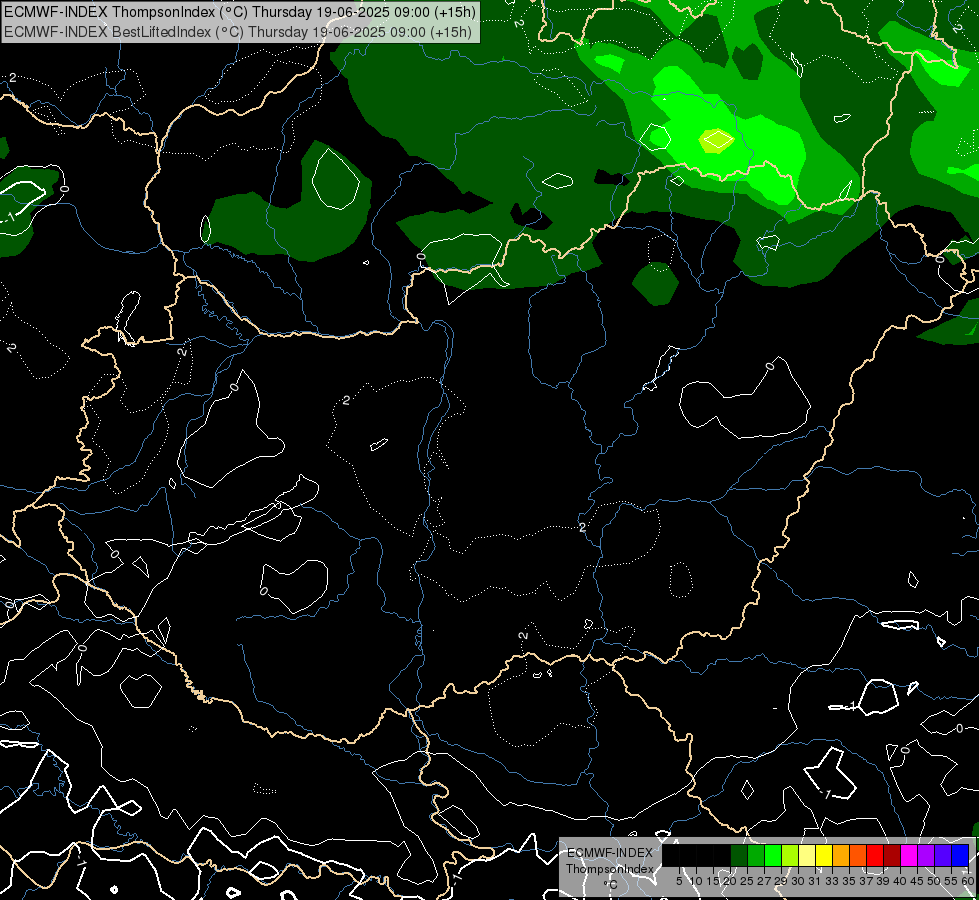
Task: Click legend tick label '40'
Action: click(900, 881)
